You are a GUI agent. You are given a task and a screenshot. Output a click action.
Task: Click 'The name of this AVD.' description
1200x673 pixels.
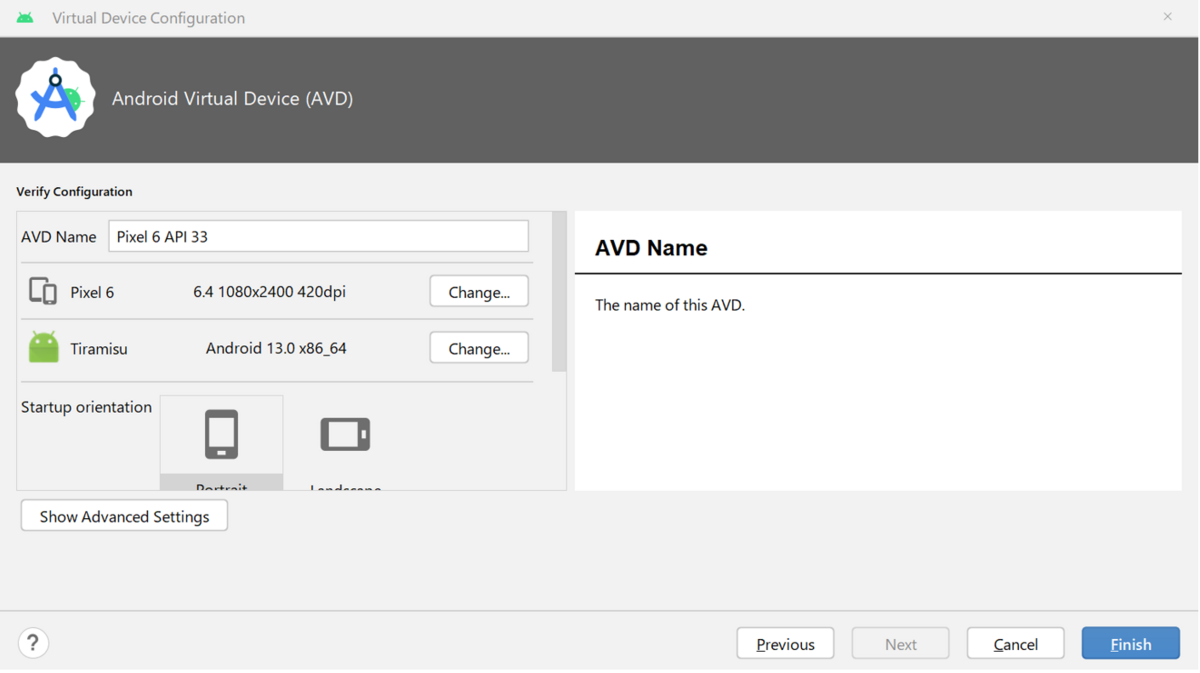670,305
